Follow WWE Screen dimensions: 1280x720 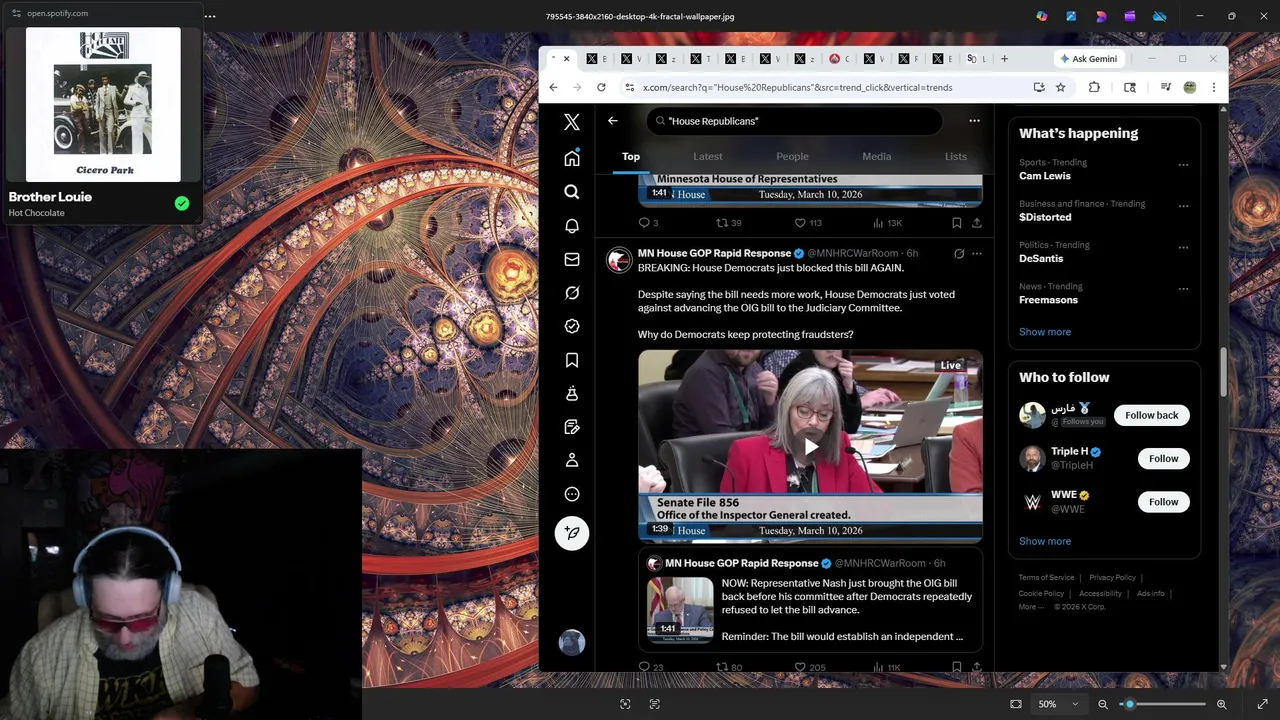click(1163, 502)
